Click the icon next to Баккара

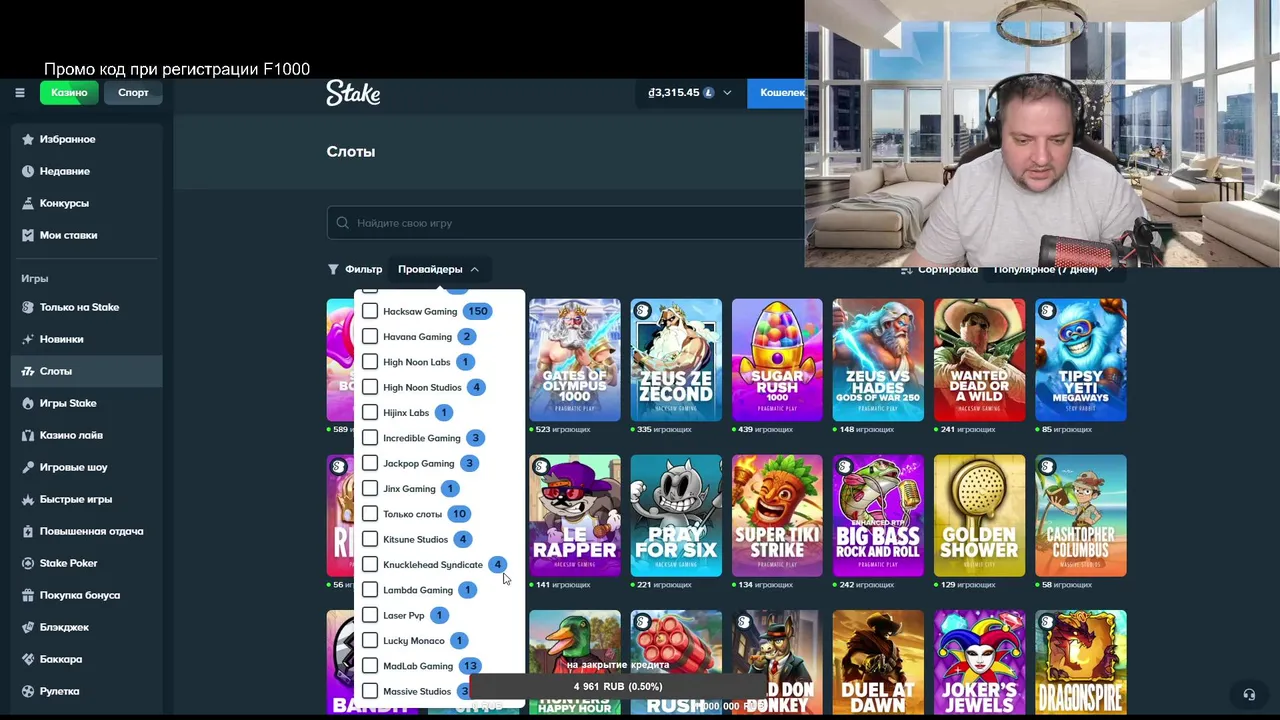click(28, 659)
